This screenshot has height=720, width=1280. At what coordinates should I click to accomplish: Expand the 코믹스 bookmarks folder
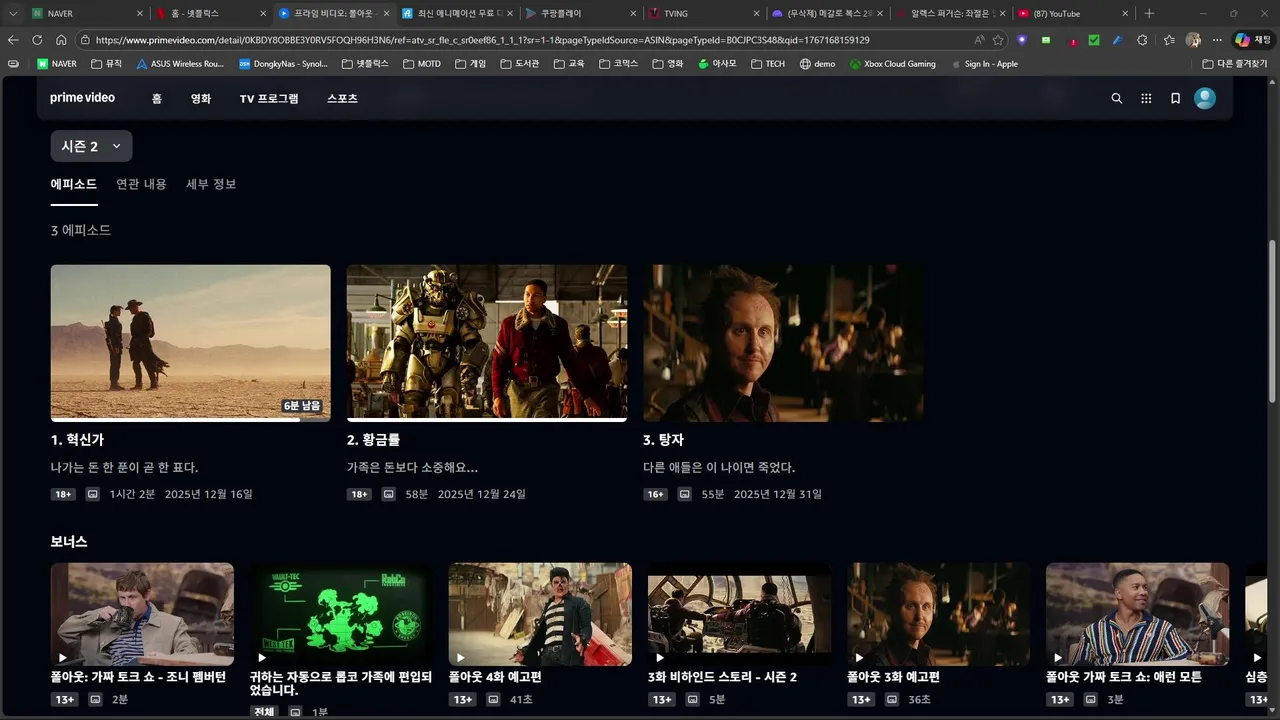[619, 64]
